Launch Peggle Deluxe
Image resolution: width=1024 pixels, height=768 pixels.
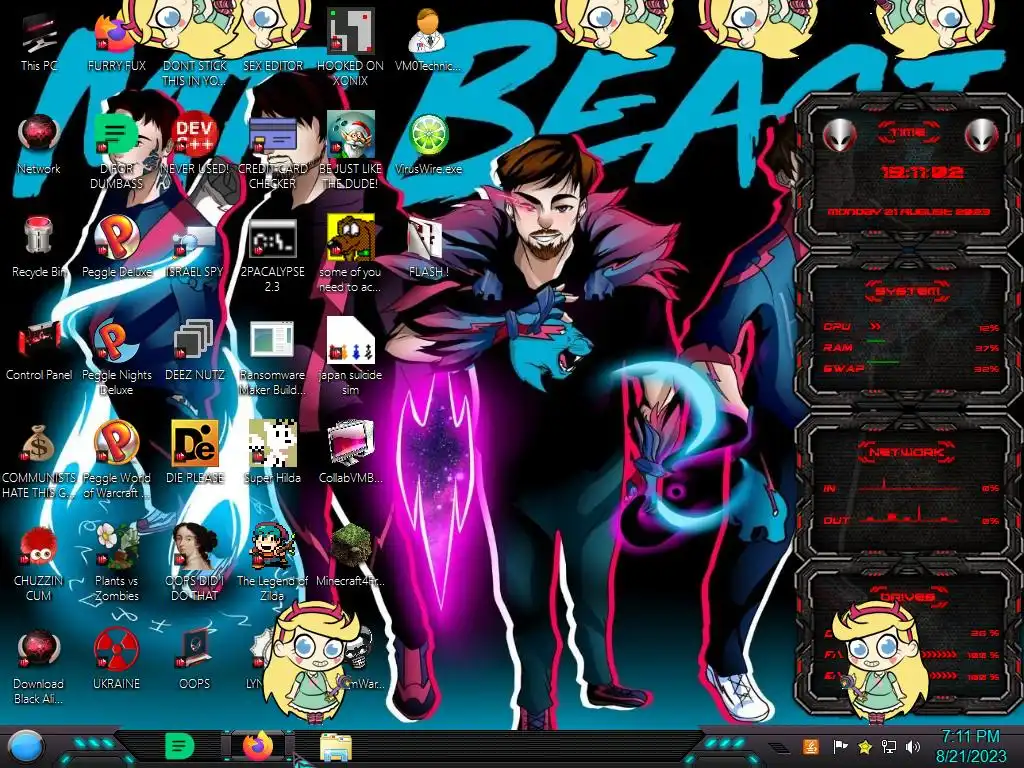click(116, 247)
